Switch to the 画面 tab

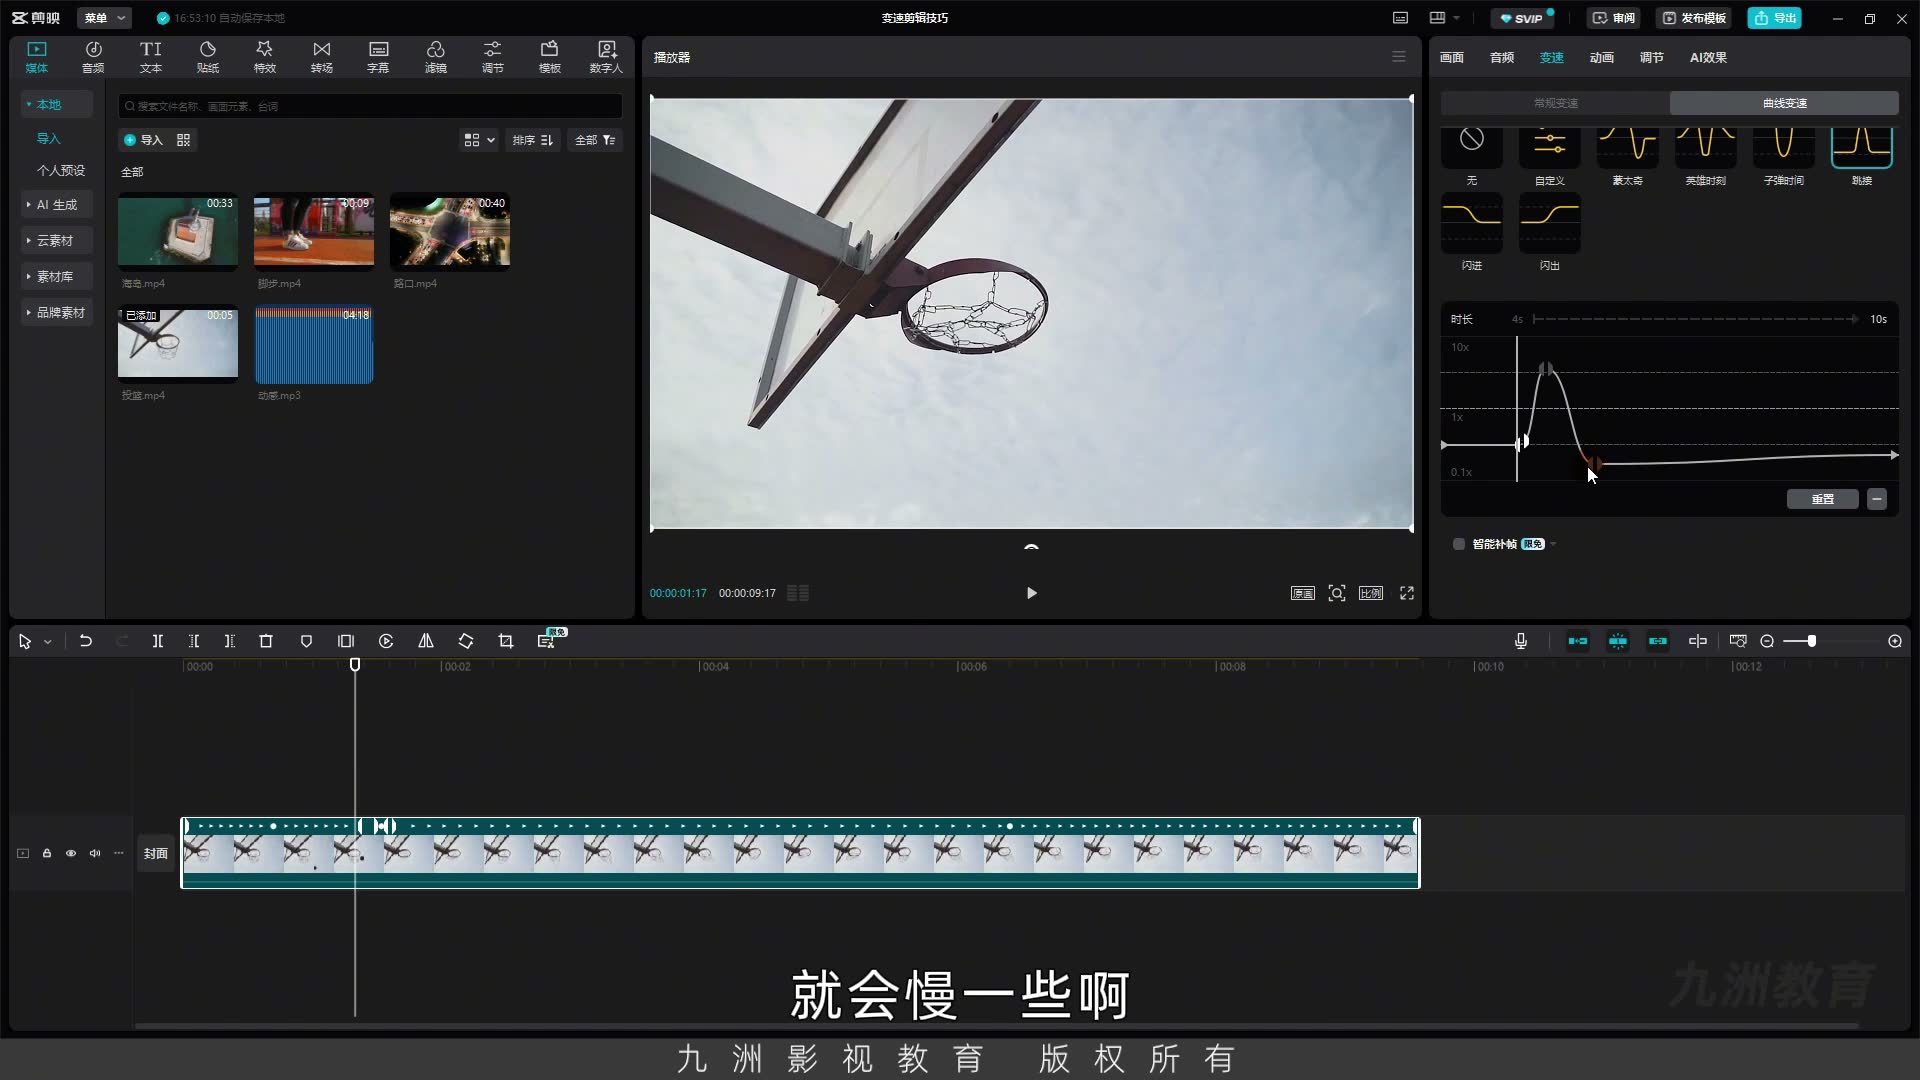click(x=1452, y=58)
